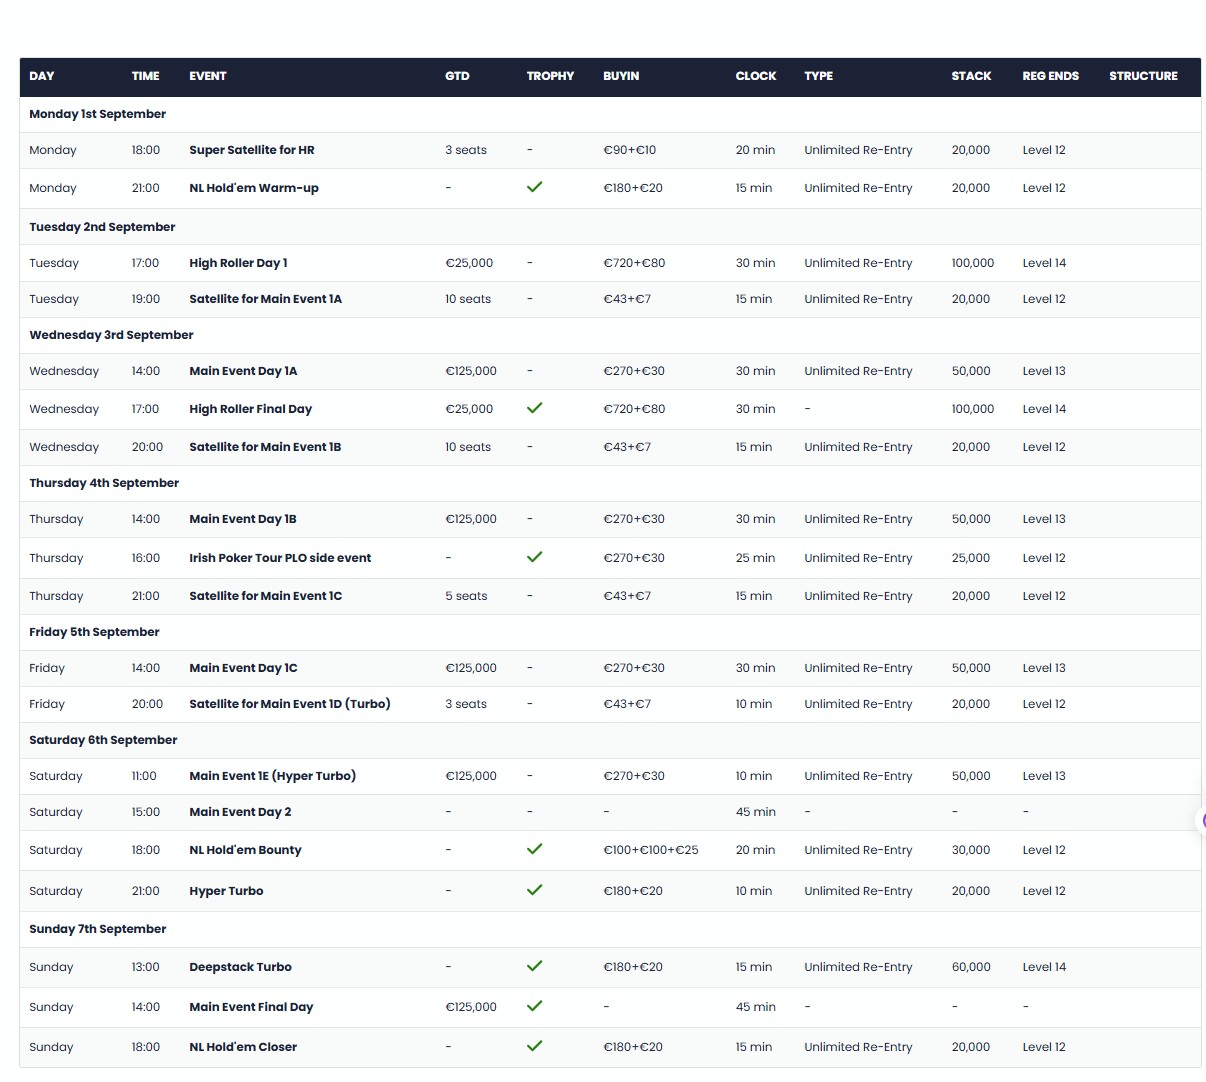The height and width of the screenshot is (1082, 1206).
Task: Select Main Event Day 1A event name
Action: coord(243,371)
